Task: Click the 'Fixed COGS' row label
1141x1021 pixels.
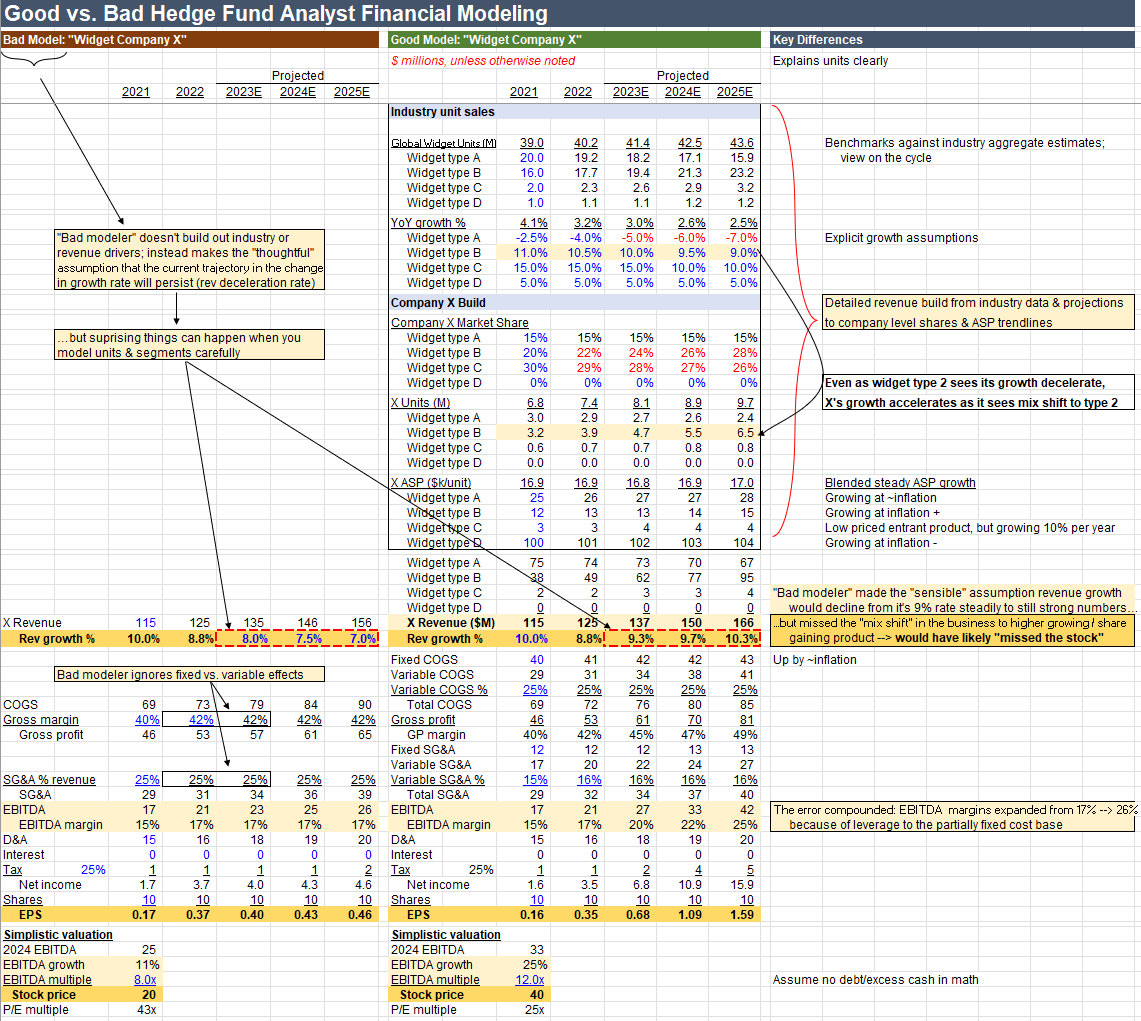Action: 424,659
